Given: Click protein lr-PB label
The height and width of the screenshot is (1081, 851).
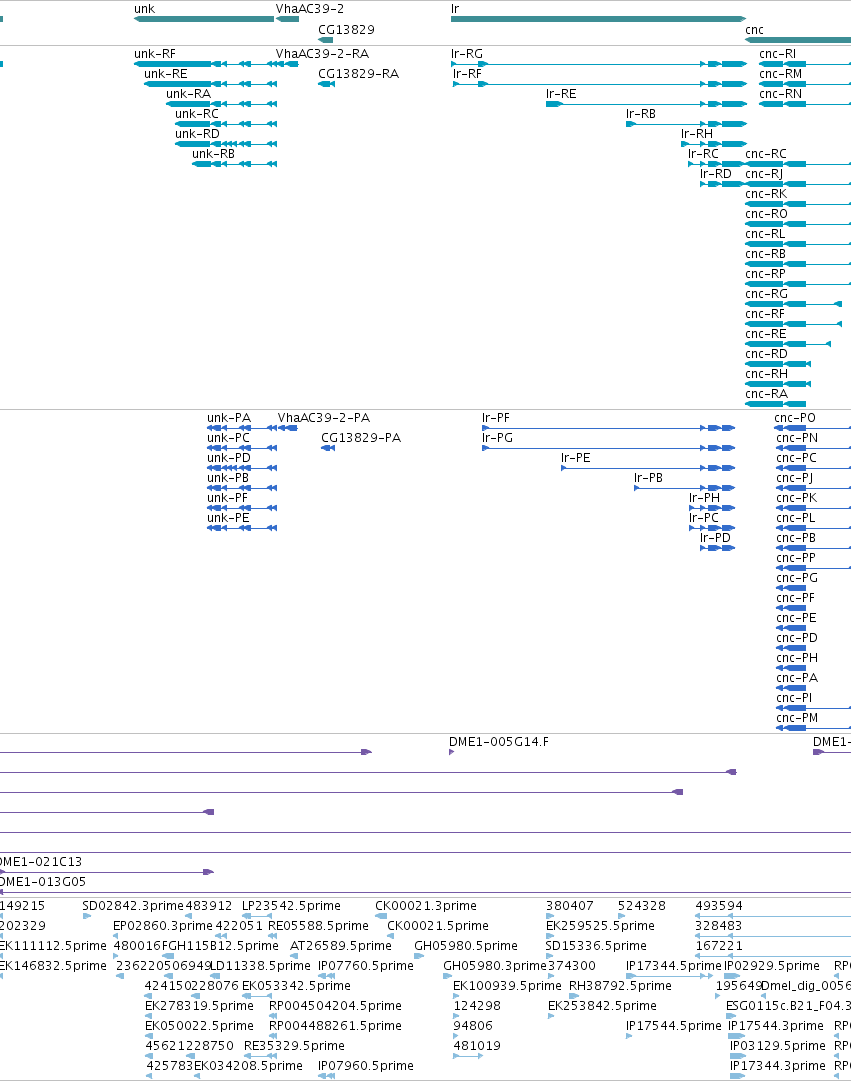Looking at the screenshot, I should [x=648, y=478].
